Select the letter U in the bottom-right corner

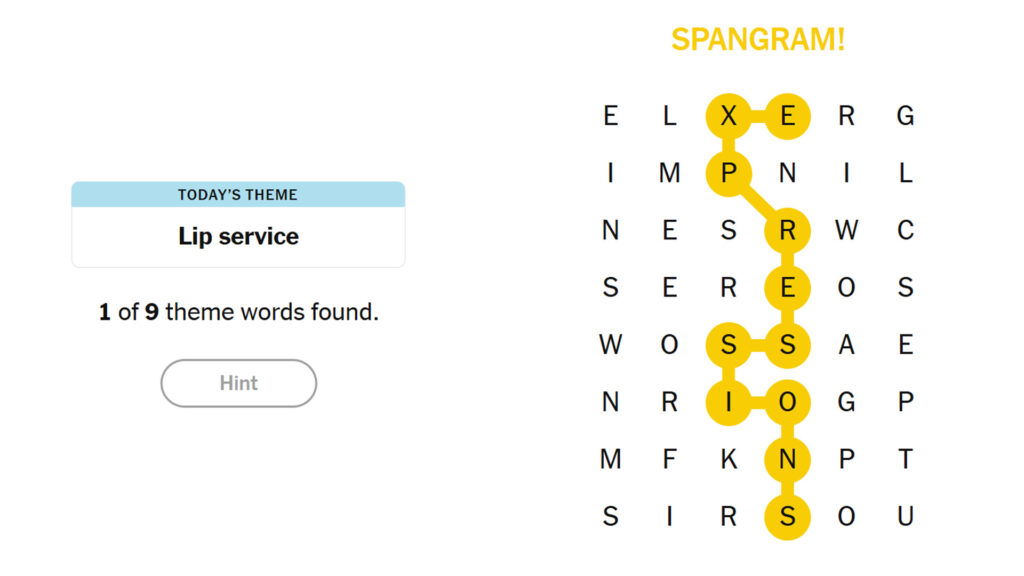pyautogui.click(x=906, y=517)
